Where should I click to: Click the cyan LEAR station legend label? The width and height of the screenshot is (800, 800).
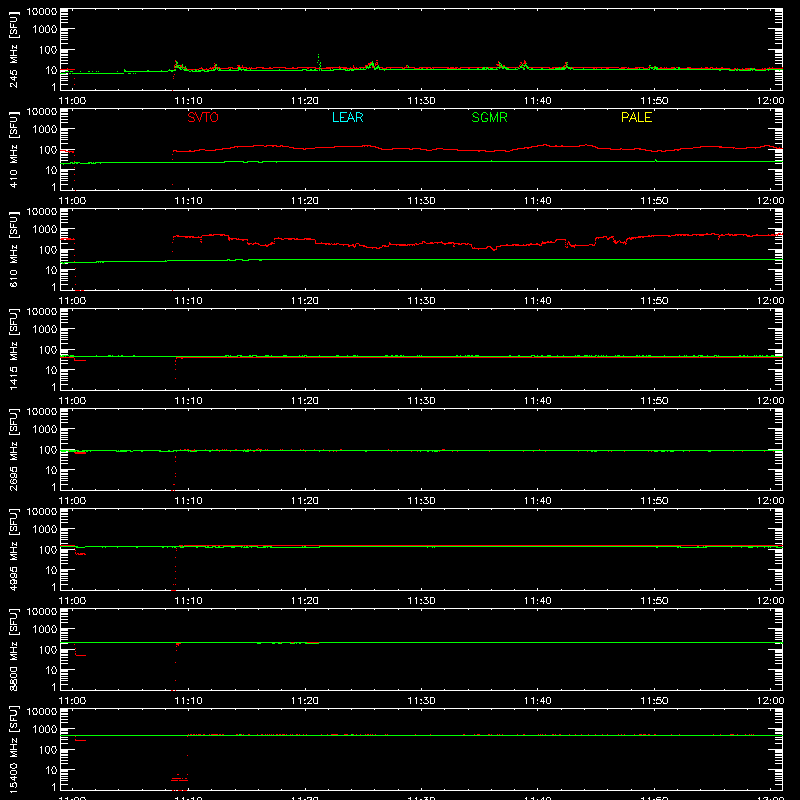(x=347, y=117)
